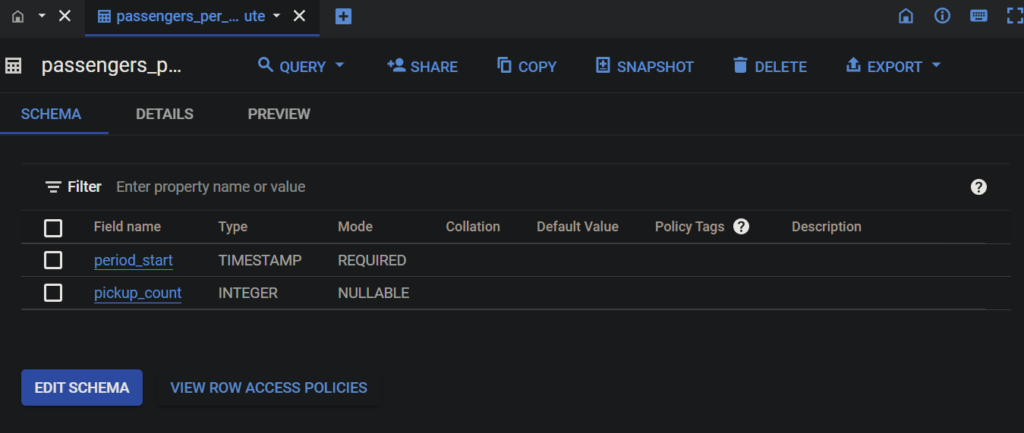Open keyboard shortcuts icon
The height and width of the screenshot is (433, 1024).
[978, 17]
